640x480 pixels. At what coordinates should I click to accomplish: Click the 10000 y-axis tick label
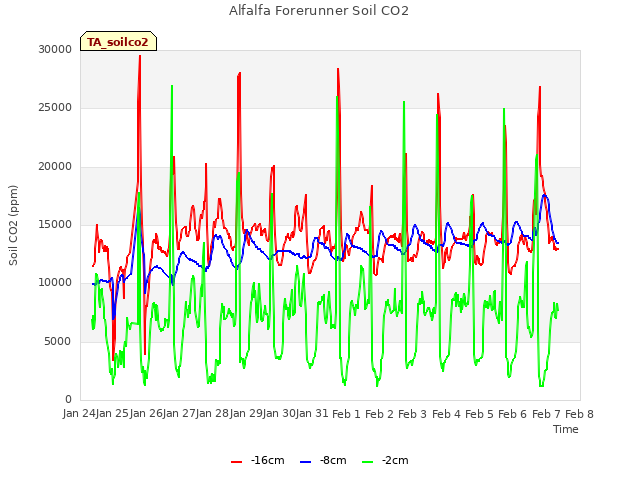pyautogui.click(x=55, y=283)
